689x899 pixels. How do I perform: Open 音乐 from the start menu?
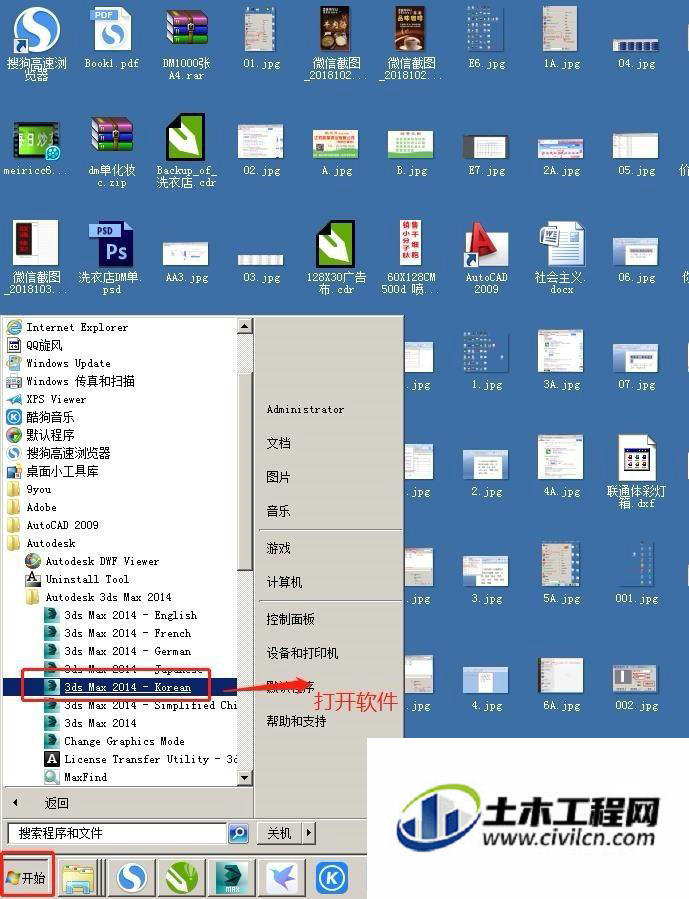point(279,511)
